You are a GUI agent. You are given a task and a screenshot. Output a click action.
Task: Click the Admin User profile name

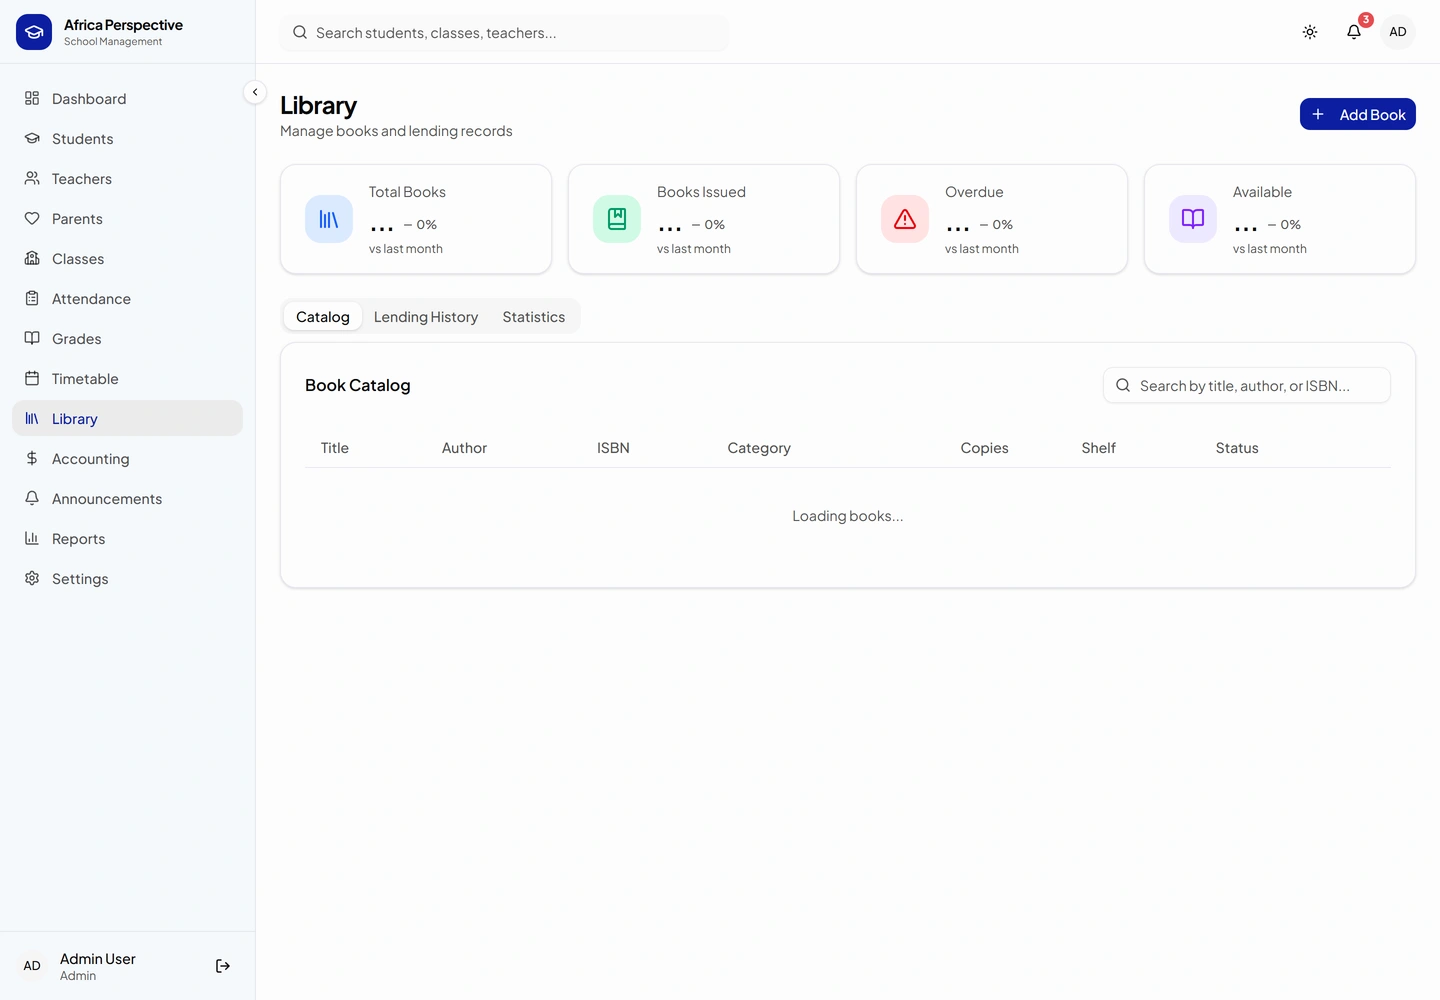(98, 958)
